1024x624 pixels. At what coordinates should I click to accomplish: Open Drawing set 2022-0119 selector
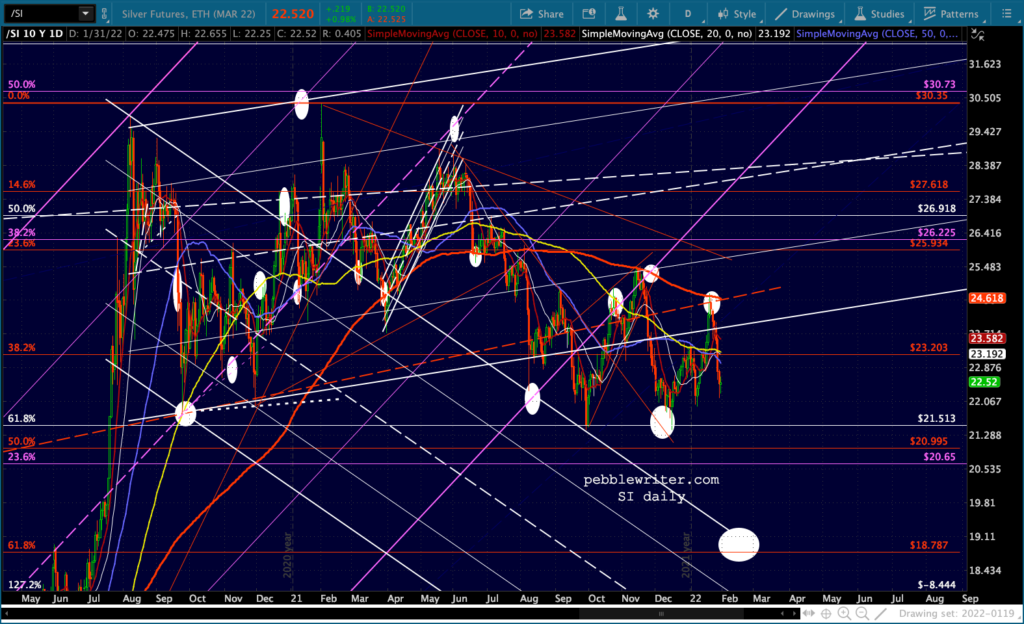click(x=957, y=613)
